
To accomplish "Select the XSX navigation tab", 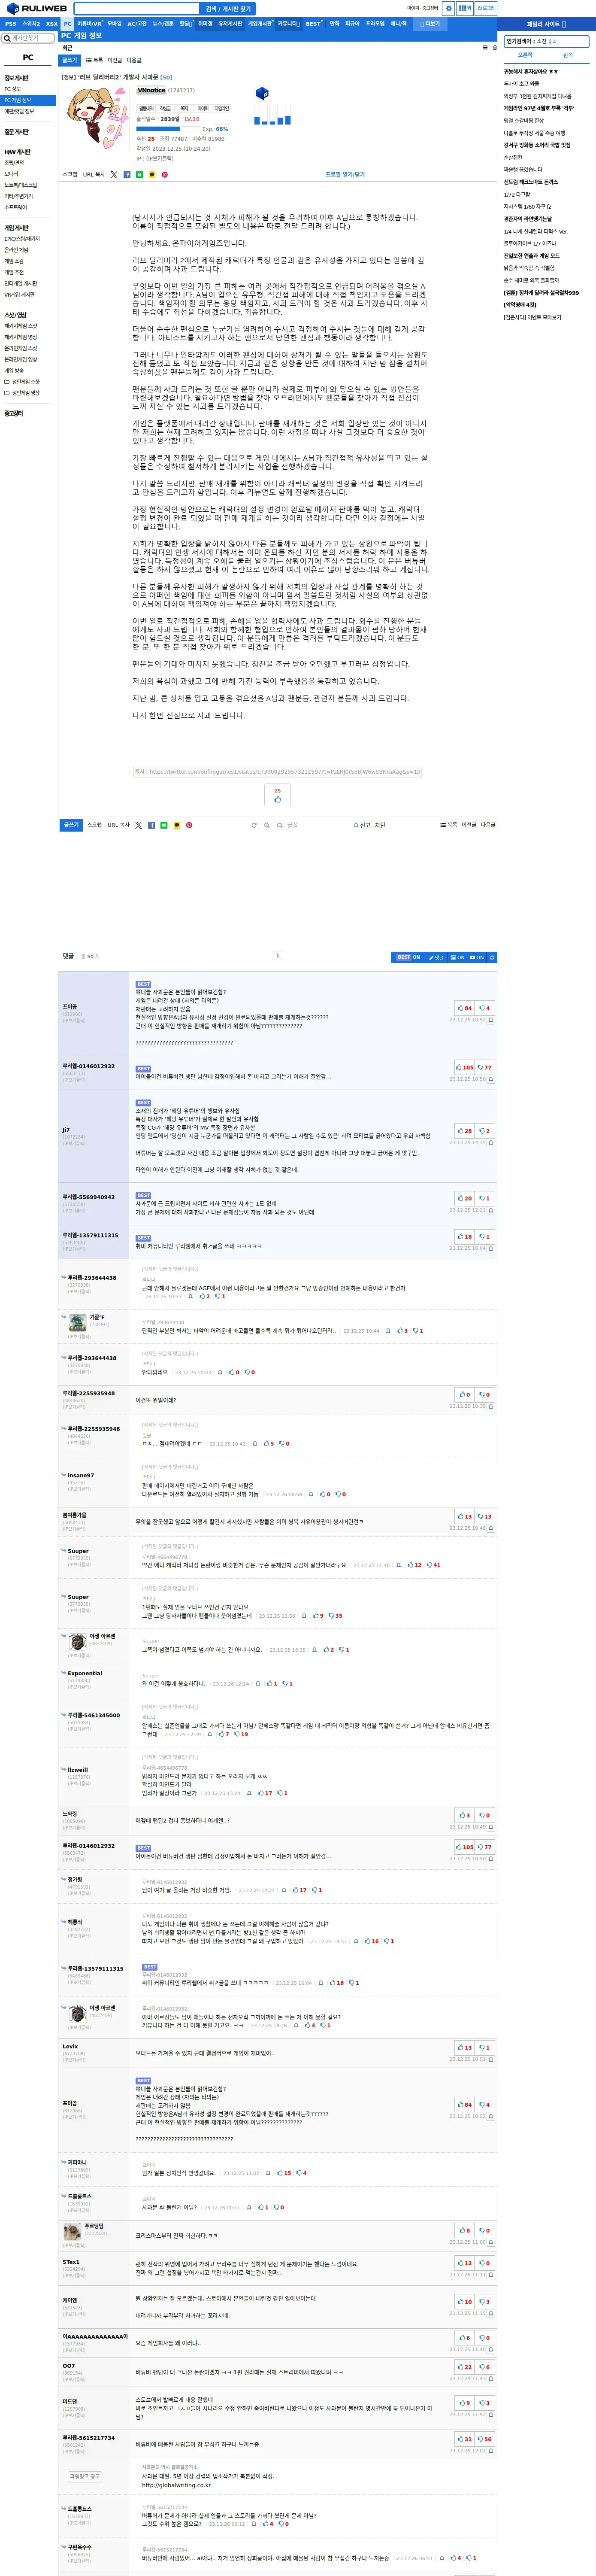I will tap(52, 23).
